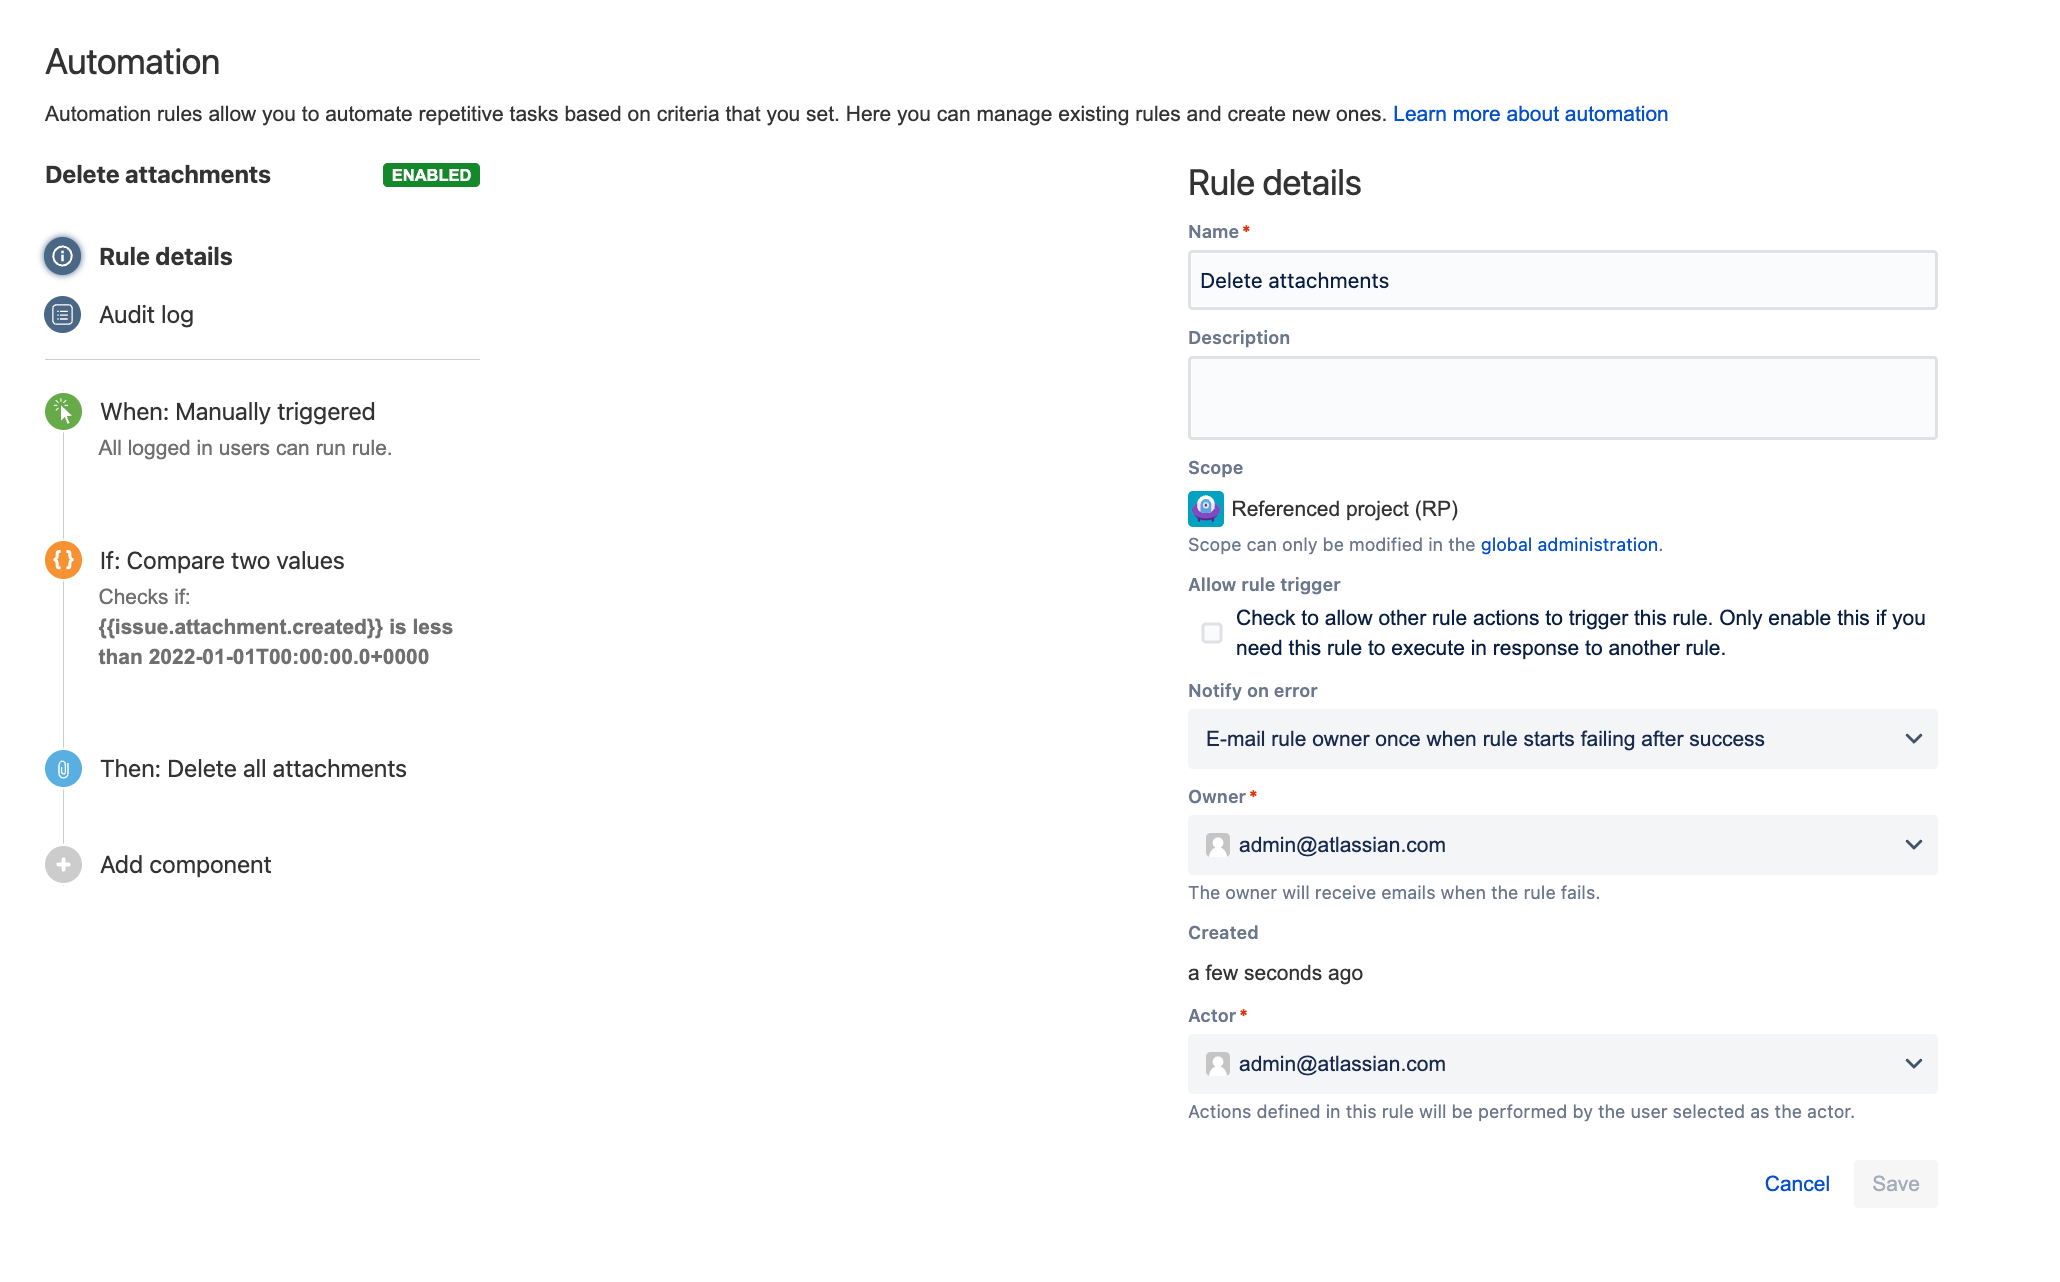Click the Owner user avatar icon
This screenshot has width=2060, height=1282.
[1217, 845]
